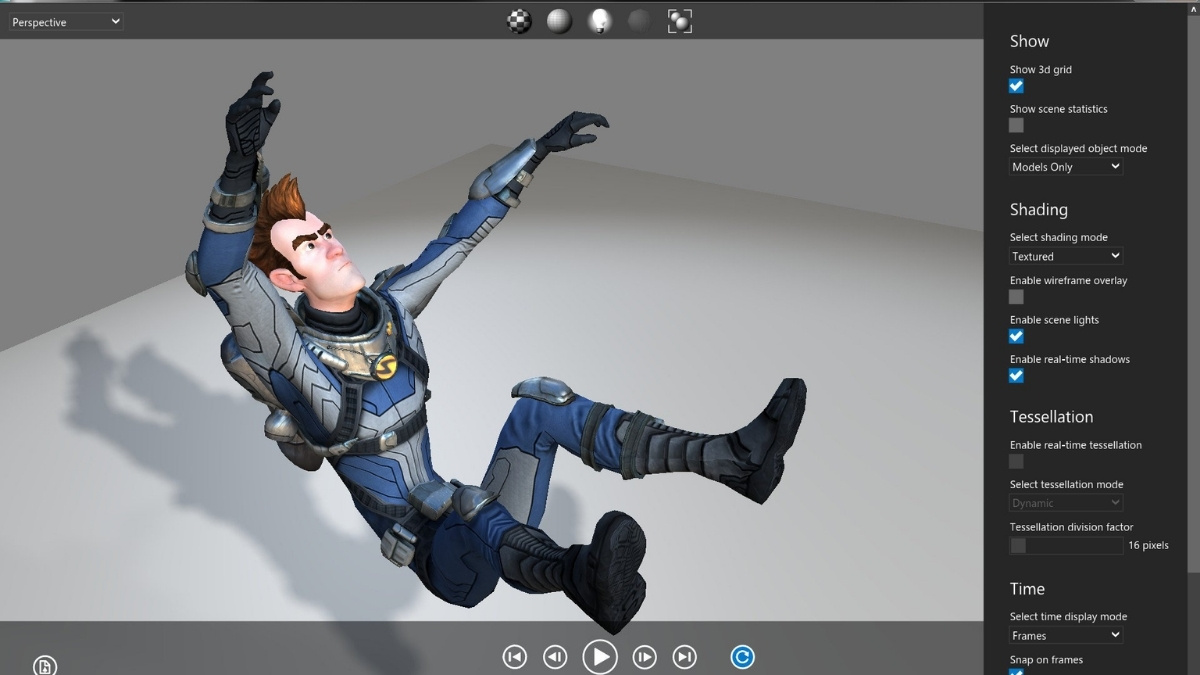Step back one frame
Viewport: 1200px width, 675px height.
click(x=555, y=657)
